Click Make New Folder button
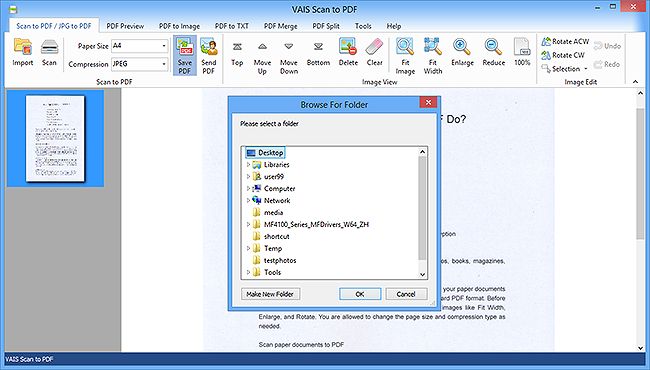The height and width of the screenshot is (370, 650). tap(270, 294)
